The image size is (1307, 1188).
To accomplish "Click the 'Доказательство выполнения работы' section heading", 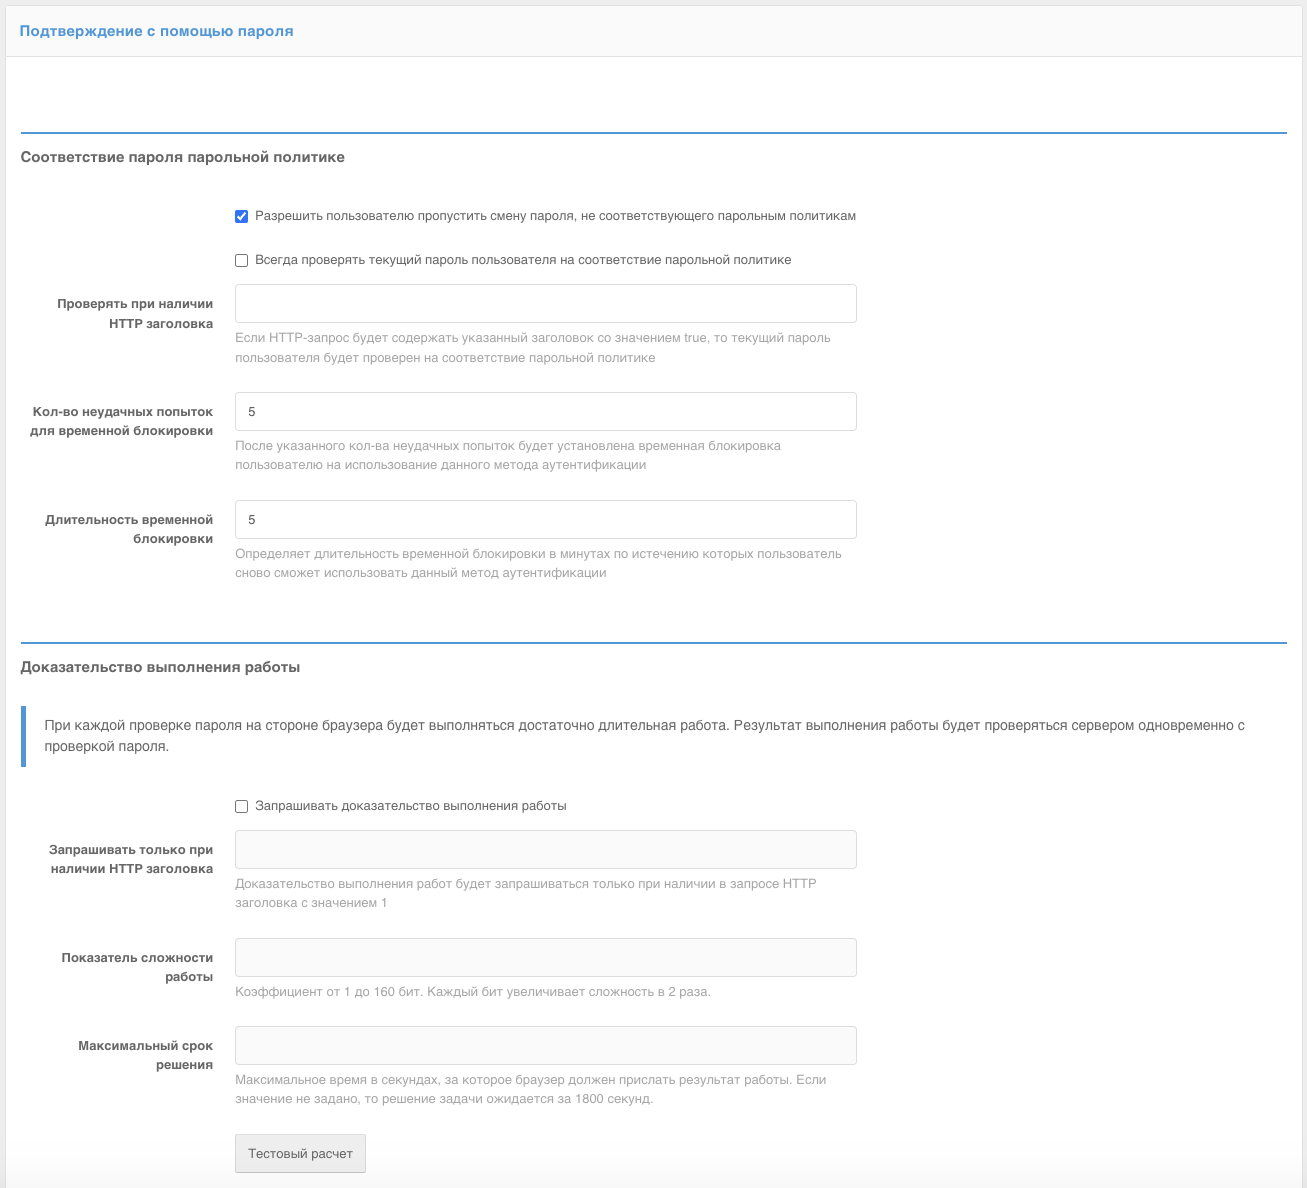I will coord(161,667).
